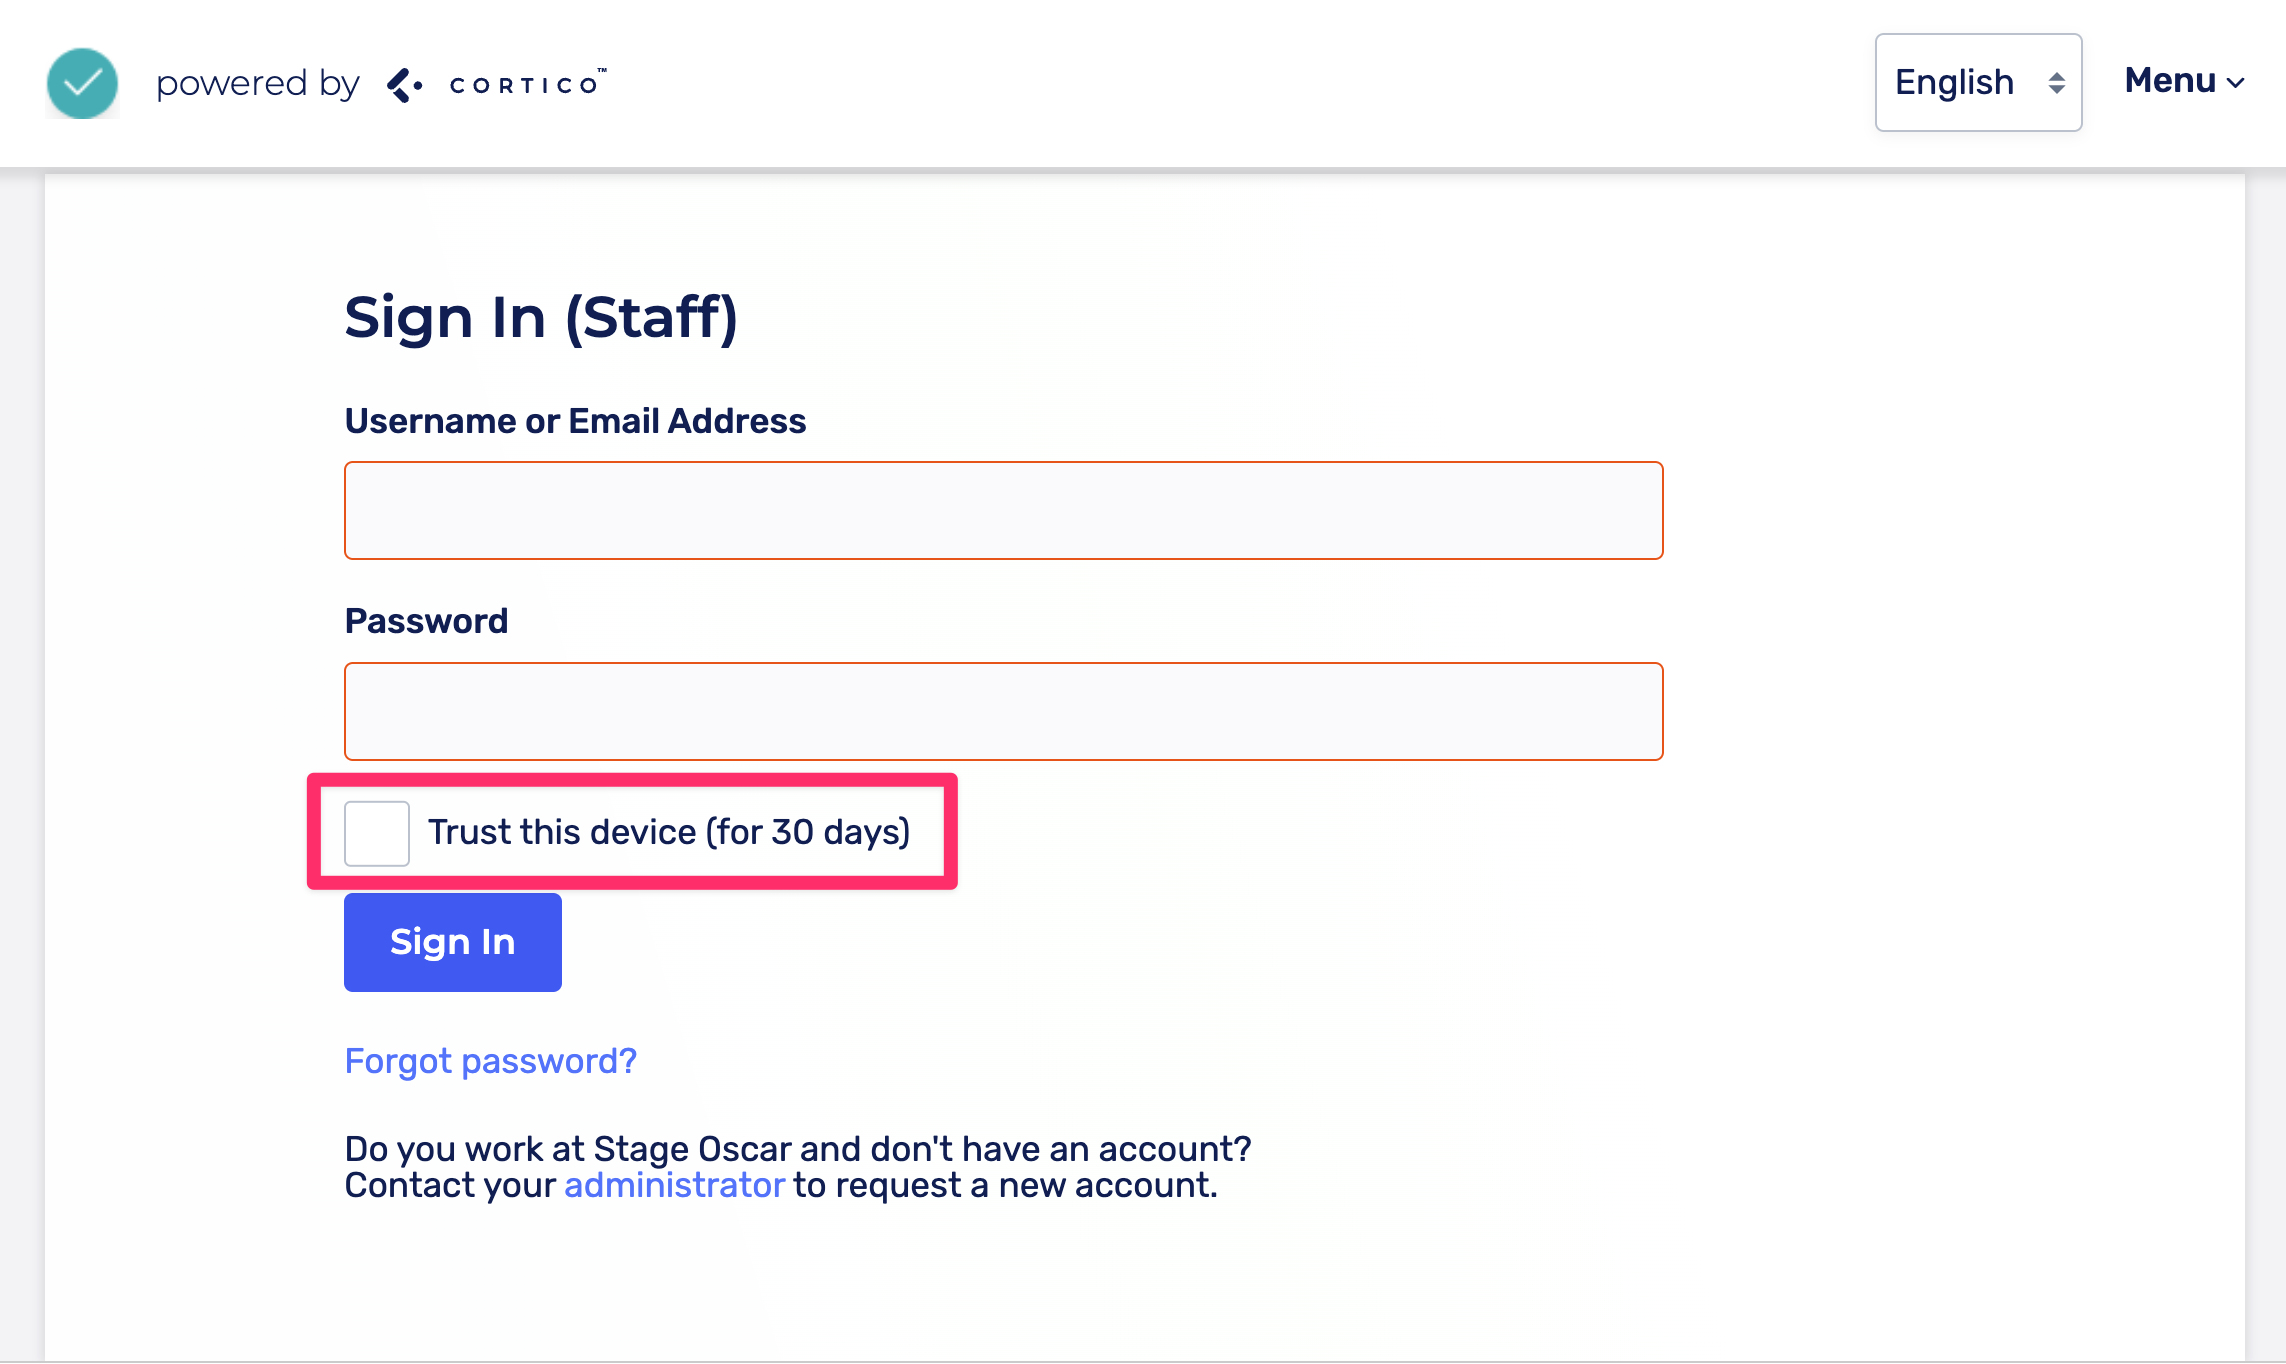Viewport: 2286px width, 1364px height.
Task: Click the teal checkmark logo
Action: (82, 84)
